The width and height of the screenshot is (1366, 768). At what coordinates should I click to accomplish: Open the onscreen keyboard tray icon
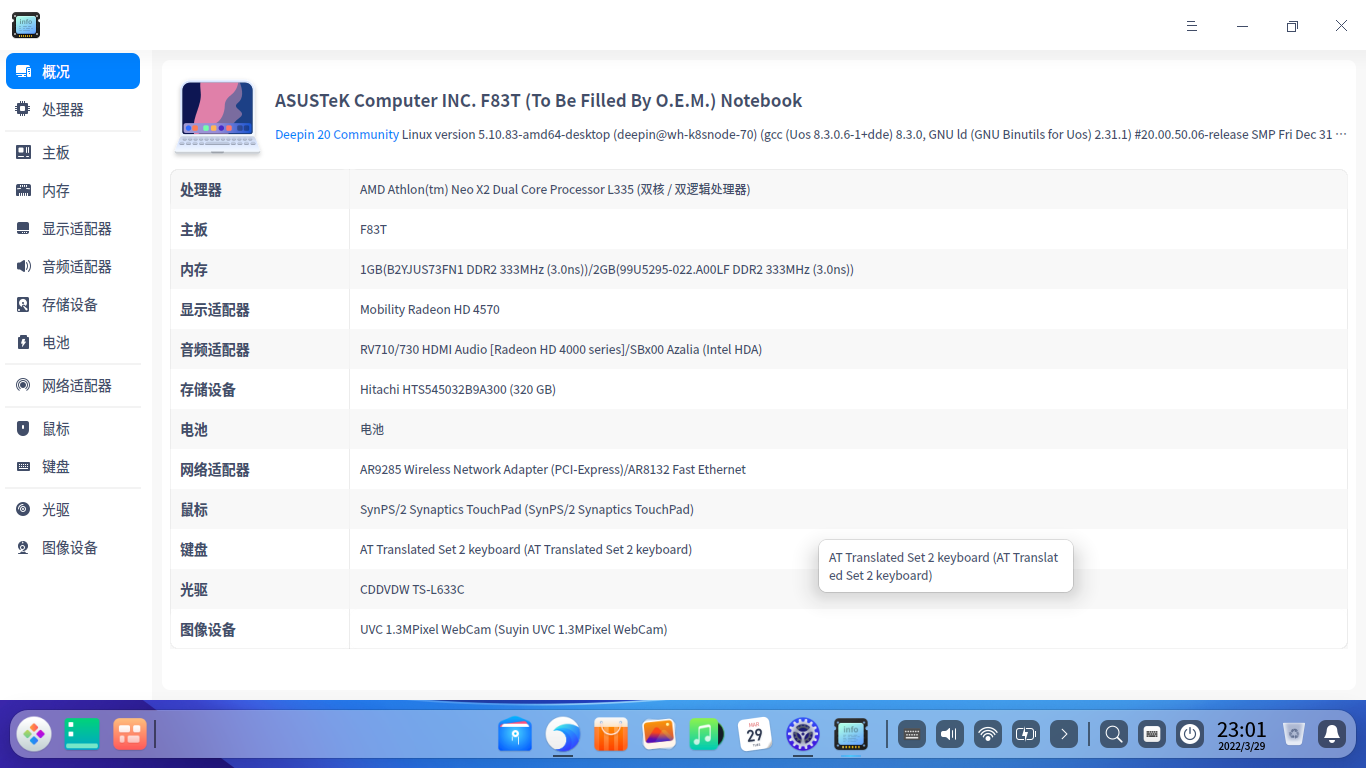pos(911,735)
